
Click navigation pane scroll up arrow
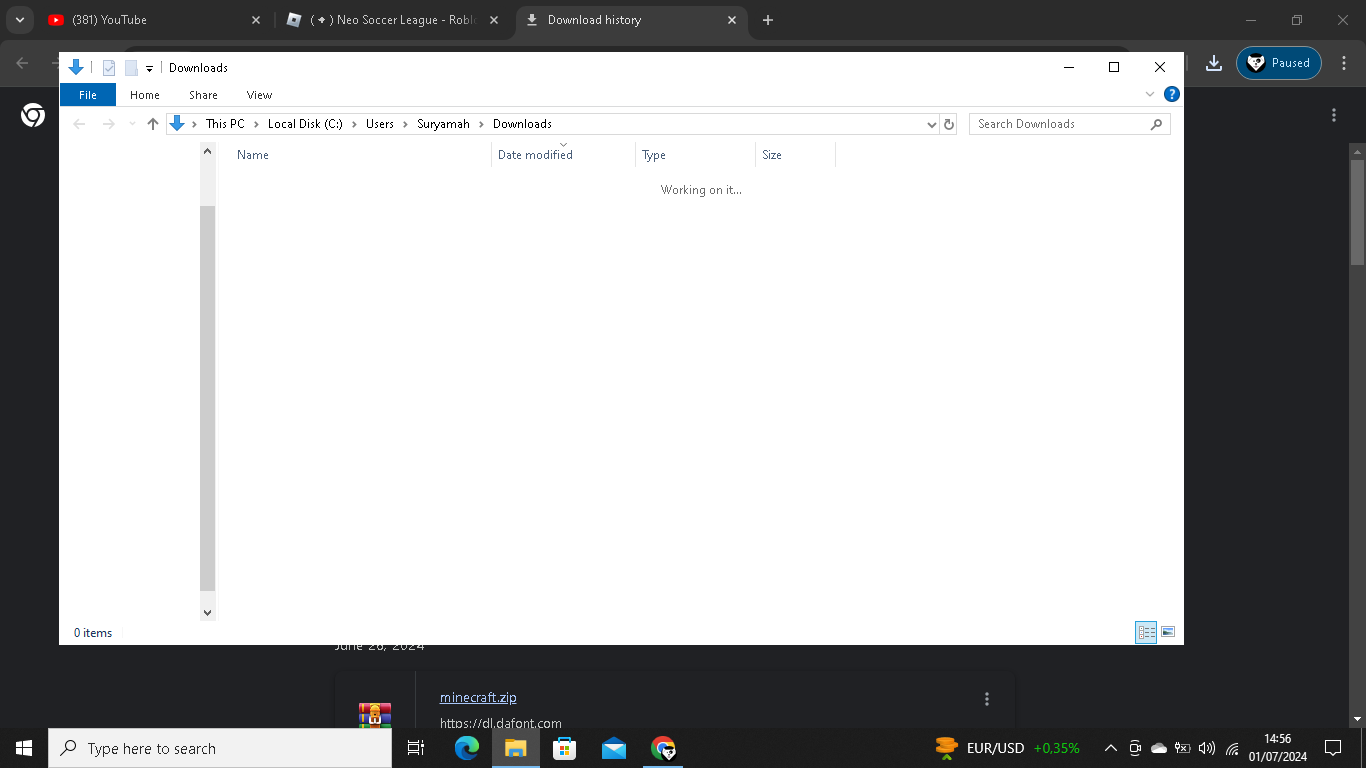pyautogui.click(x=208, y=151)
